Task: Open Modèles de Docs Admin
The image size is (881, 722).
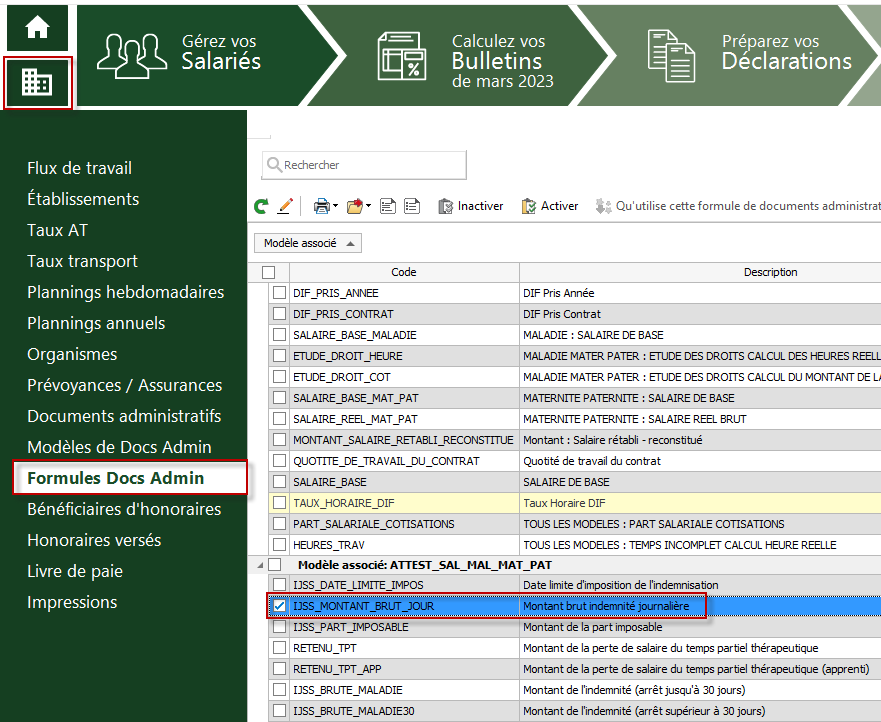Action: click(x=120, y=447)
